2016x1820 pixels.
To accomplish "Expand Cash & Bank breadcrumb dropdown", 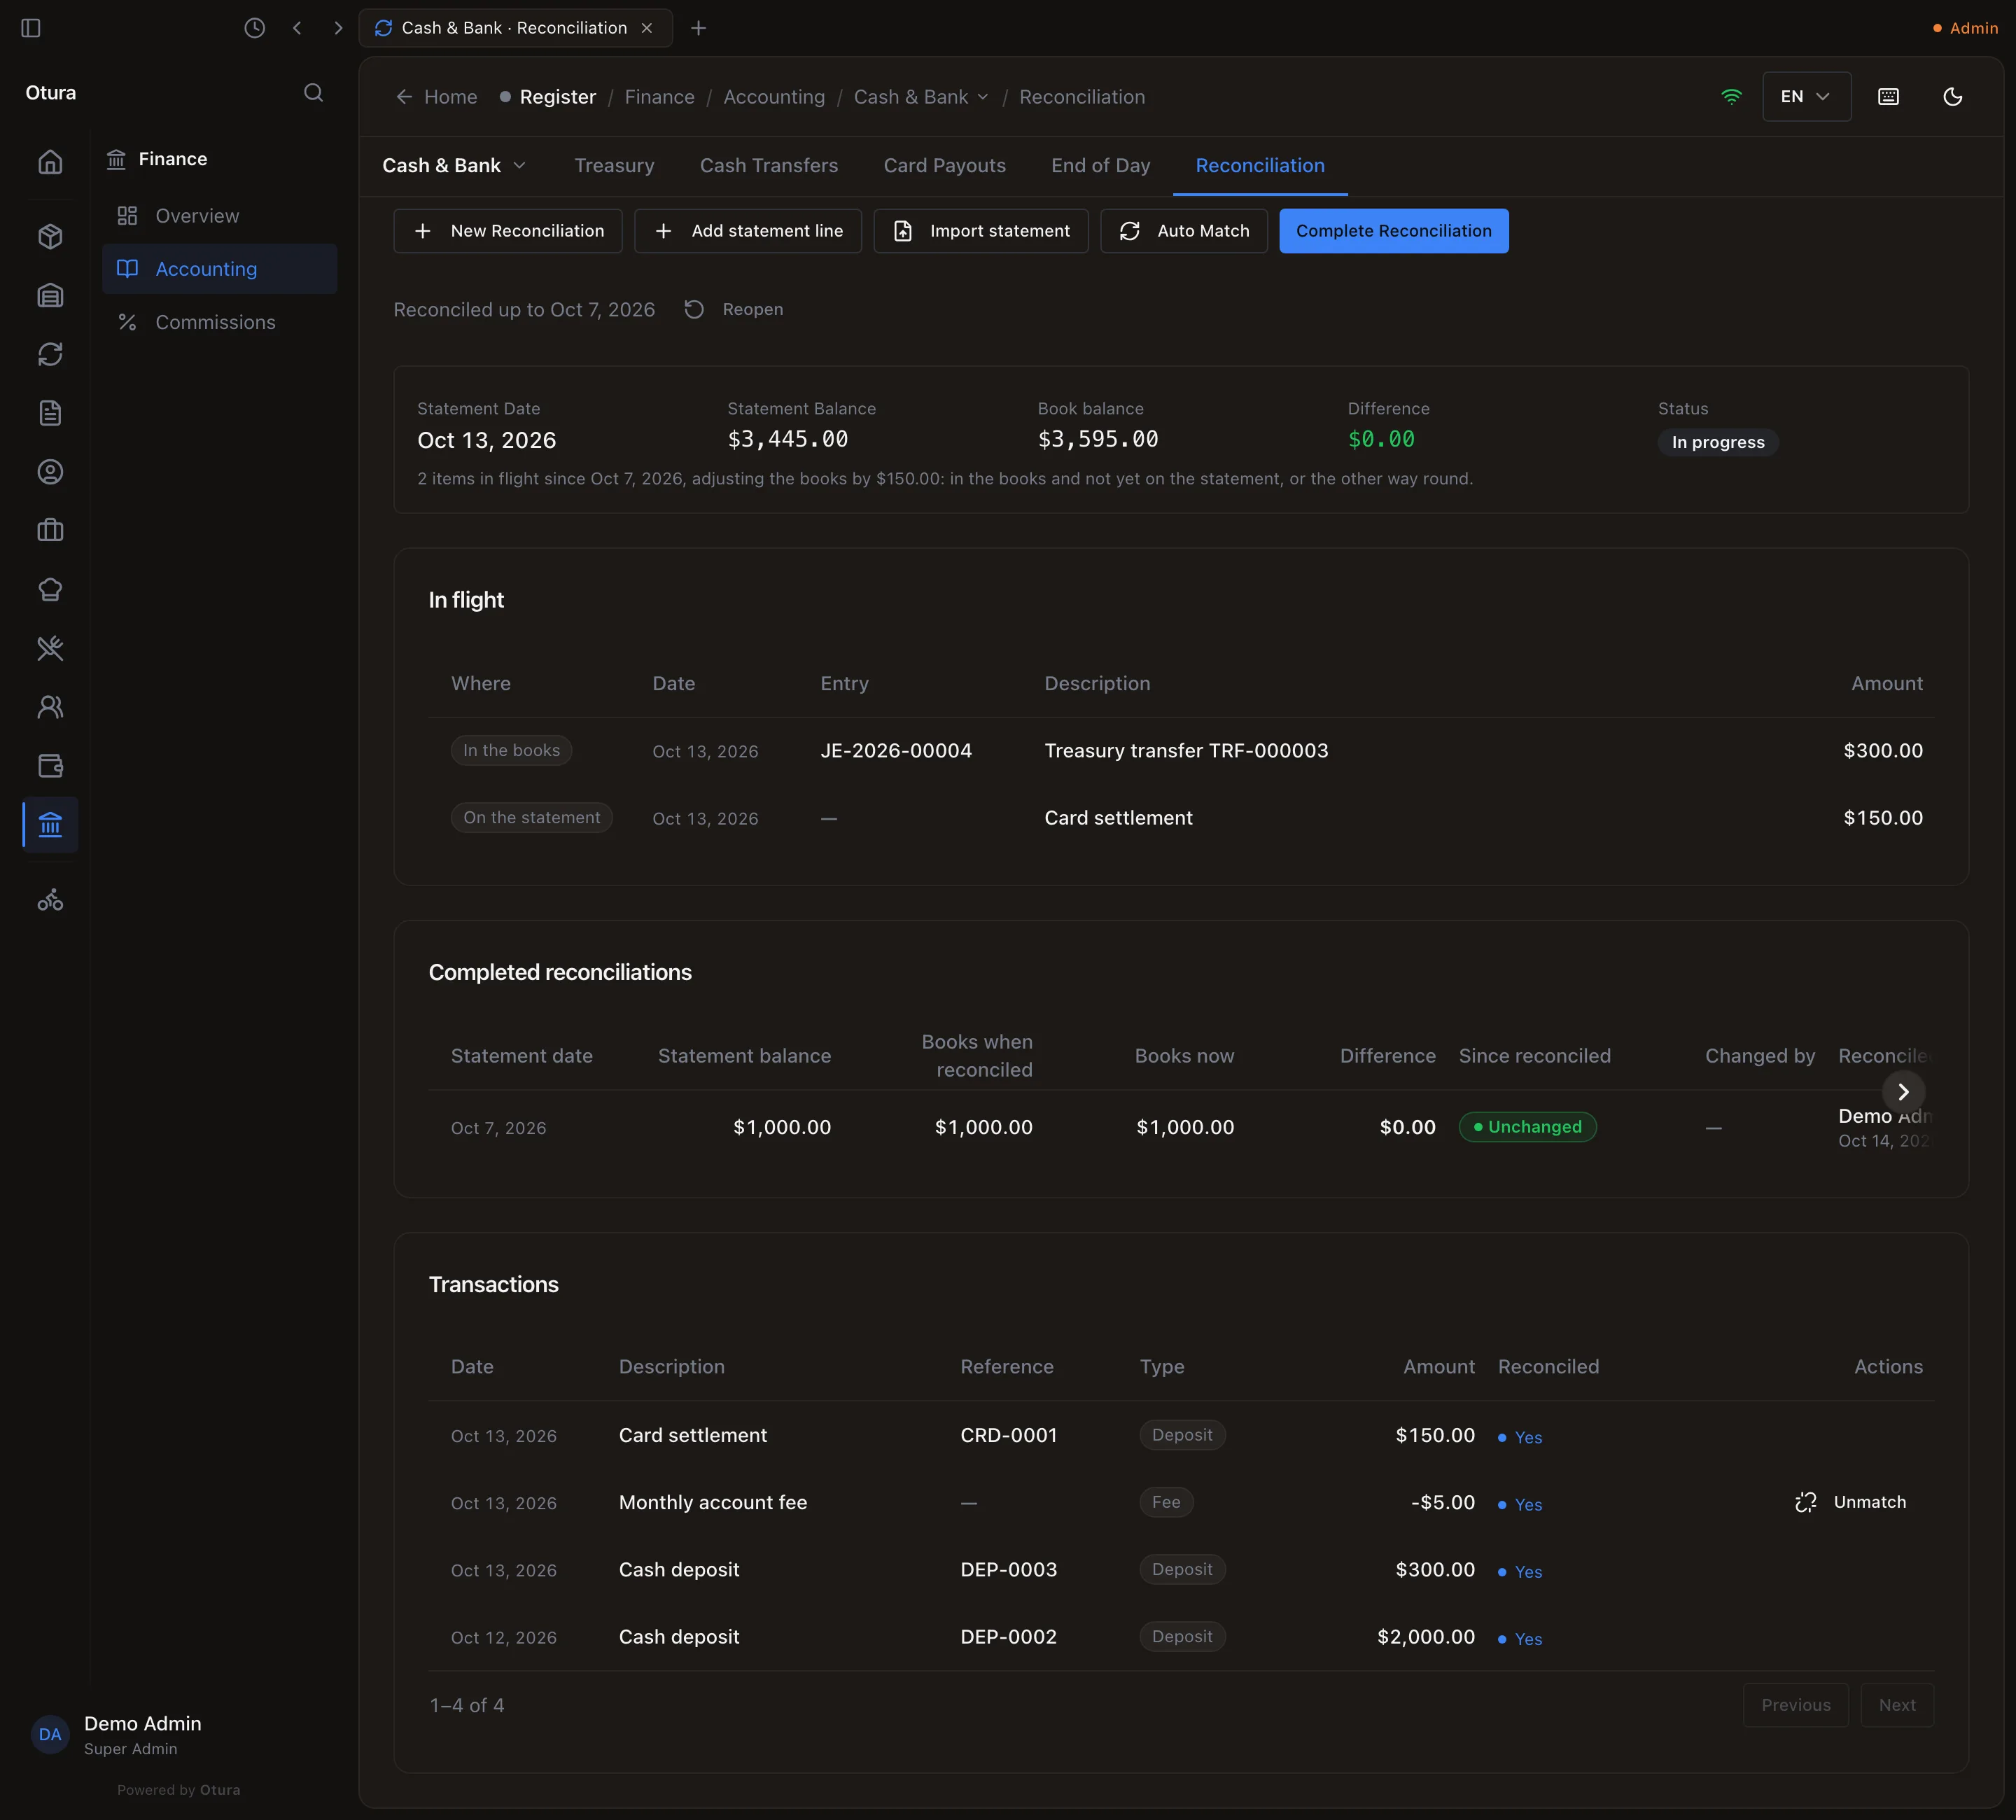I will [x=921, y=97].
